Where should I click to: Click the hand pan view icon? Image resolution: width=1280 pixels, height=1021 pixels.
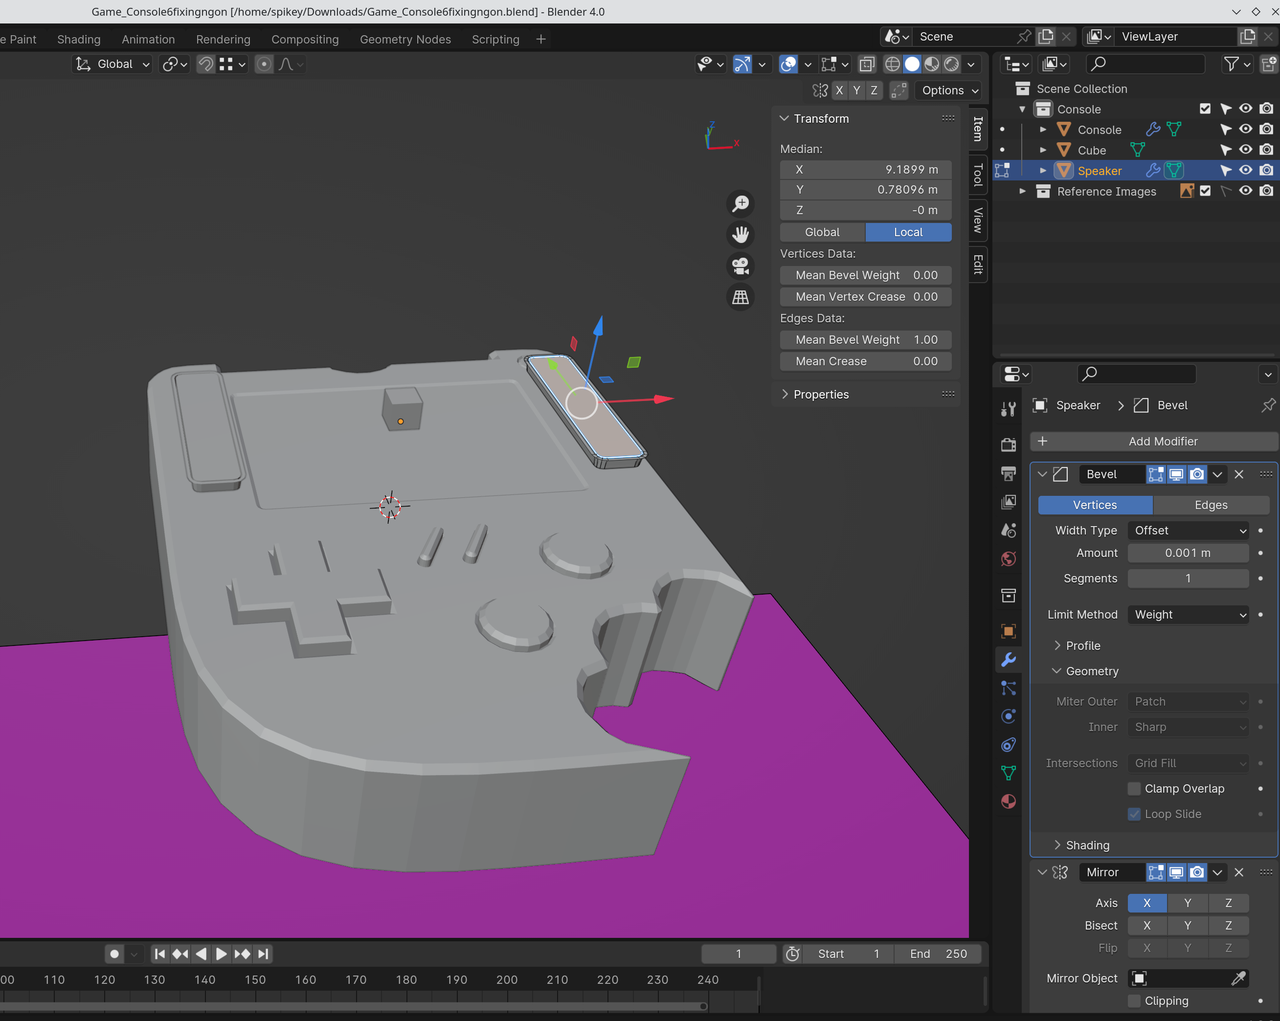[740, 234]
